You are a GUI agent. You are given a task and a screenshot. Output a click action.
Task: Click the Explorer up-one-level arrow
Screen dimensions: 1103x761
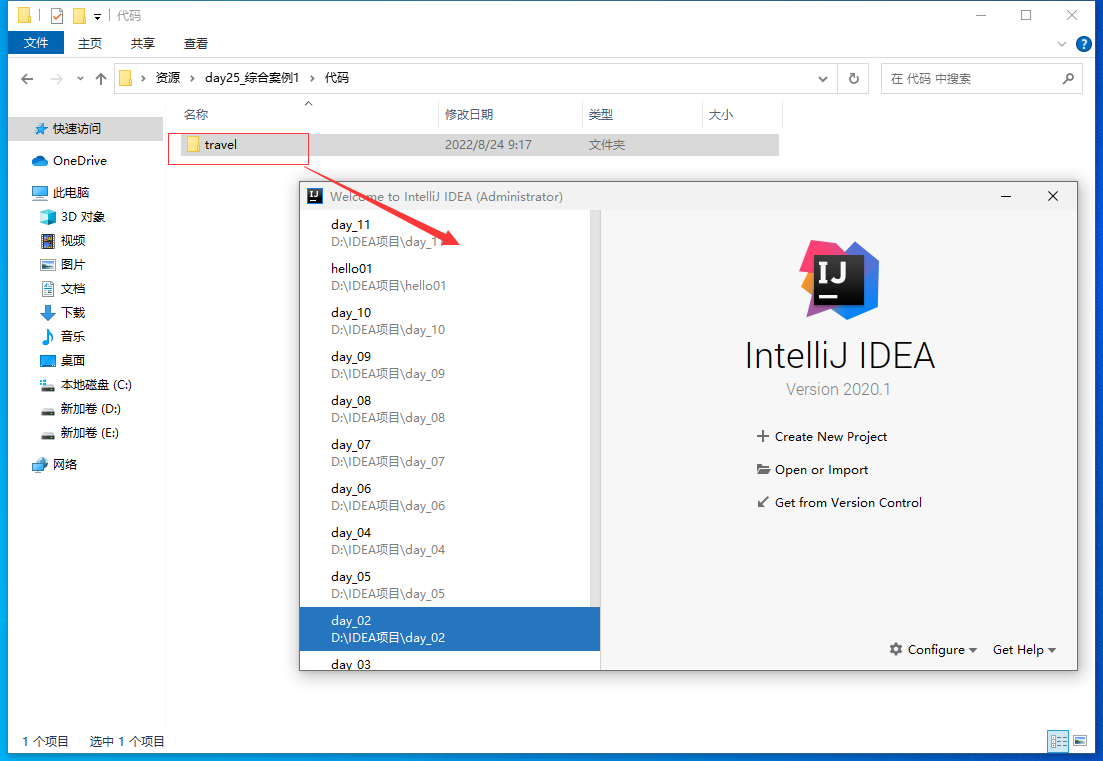[101, 79]
